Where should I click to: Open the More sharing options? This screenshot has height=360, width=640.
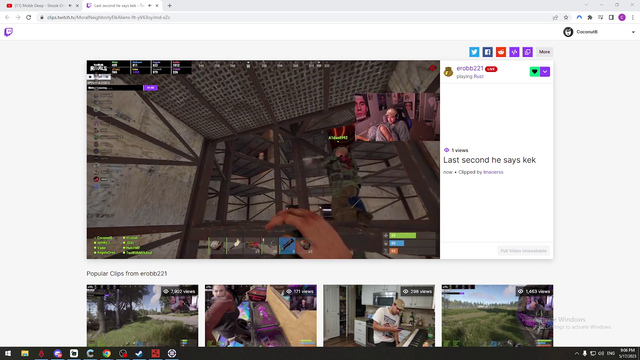pos(544,52)
